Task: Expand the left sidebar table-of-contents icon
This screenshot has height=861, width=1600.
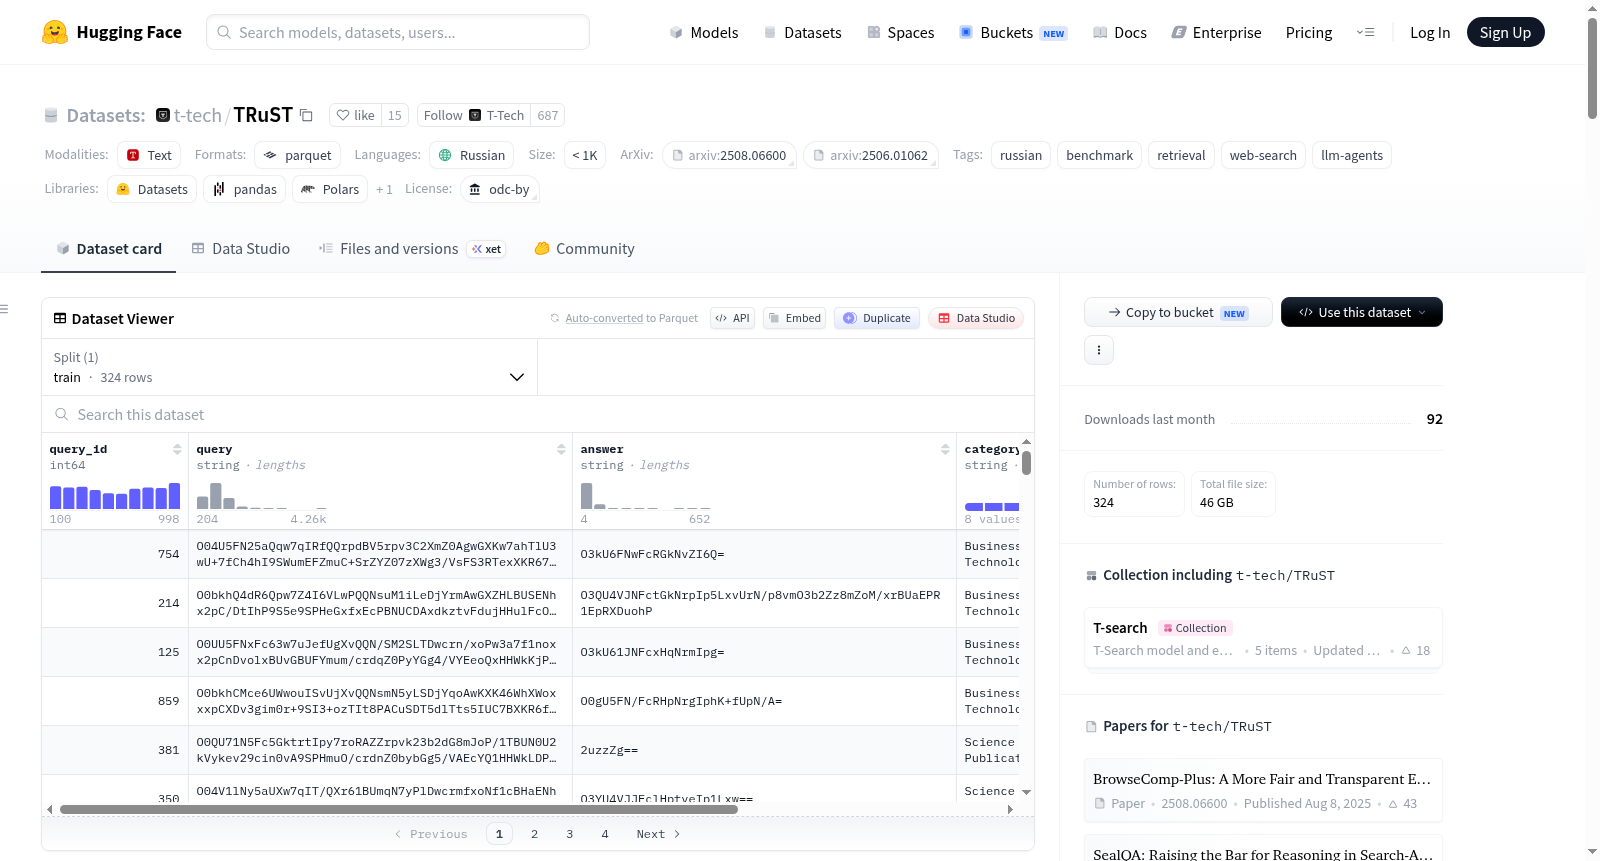Action: (4, 309)
